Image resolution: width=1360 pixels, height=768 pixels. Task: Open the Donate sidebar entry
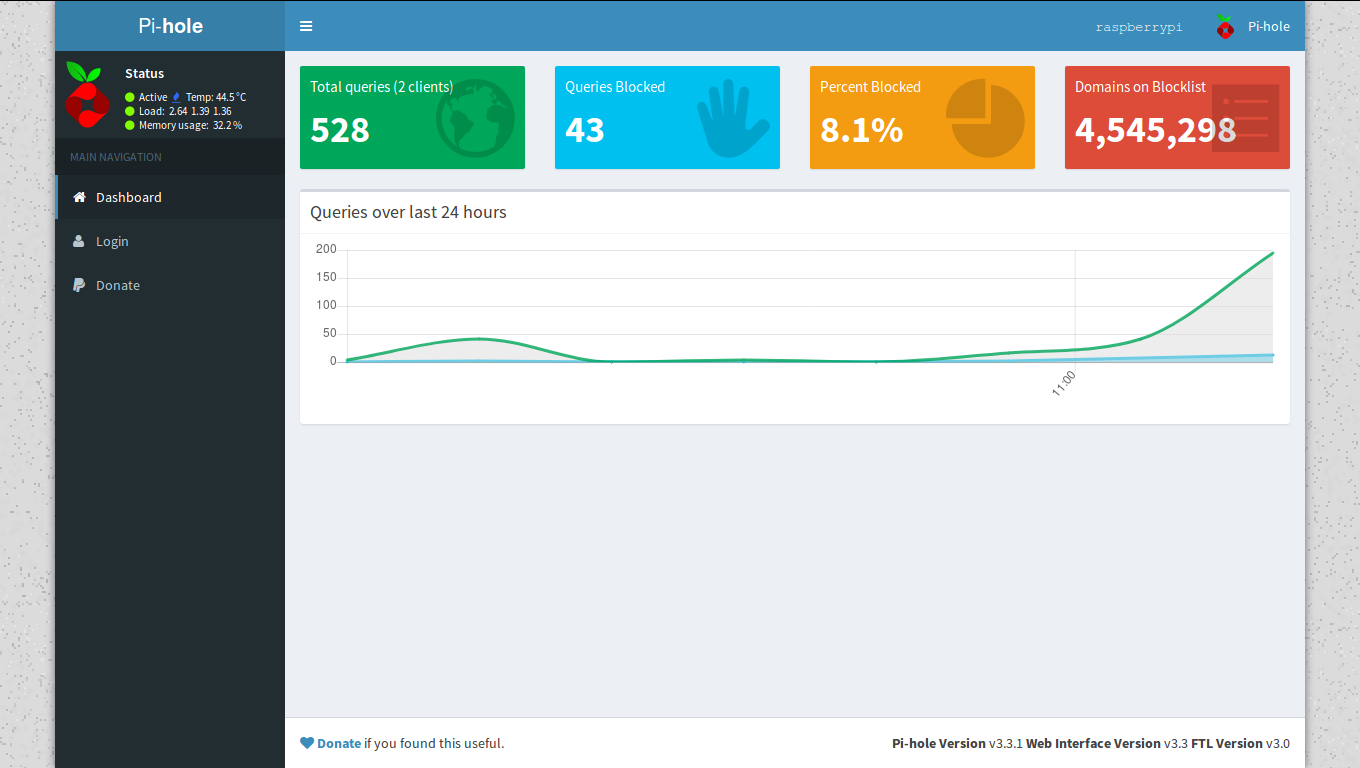pos(118,285)
